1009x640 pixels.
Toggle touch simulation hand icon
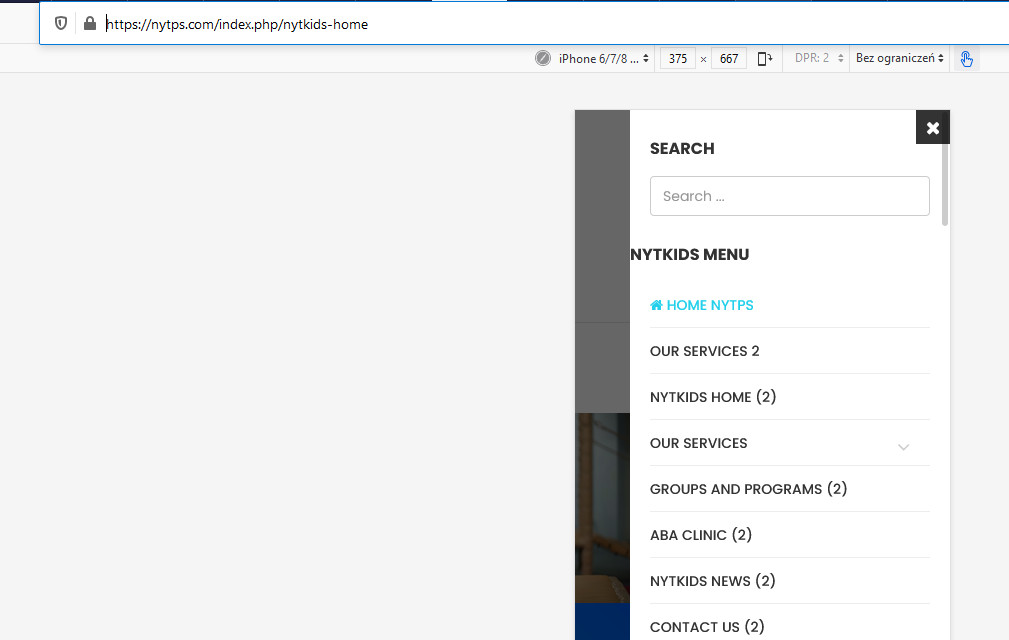[x=966, y=59]
